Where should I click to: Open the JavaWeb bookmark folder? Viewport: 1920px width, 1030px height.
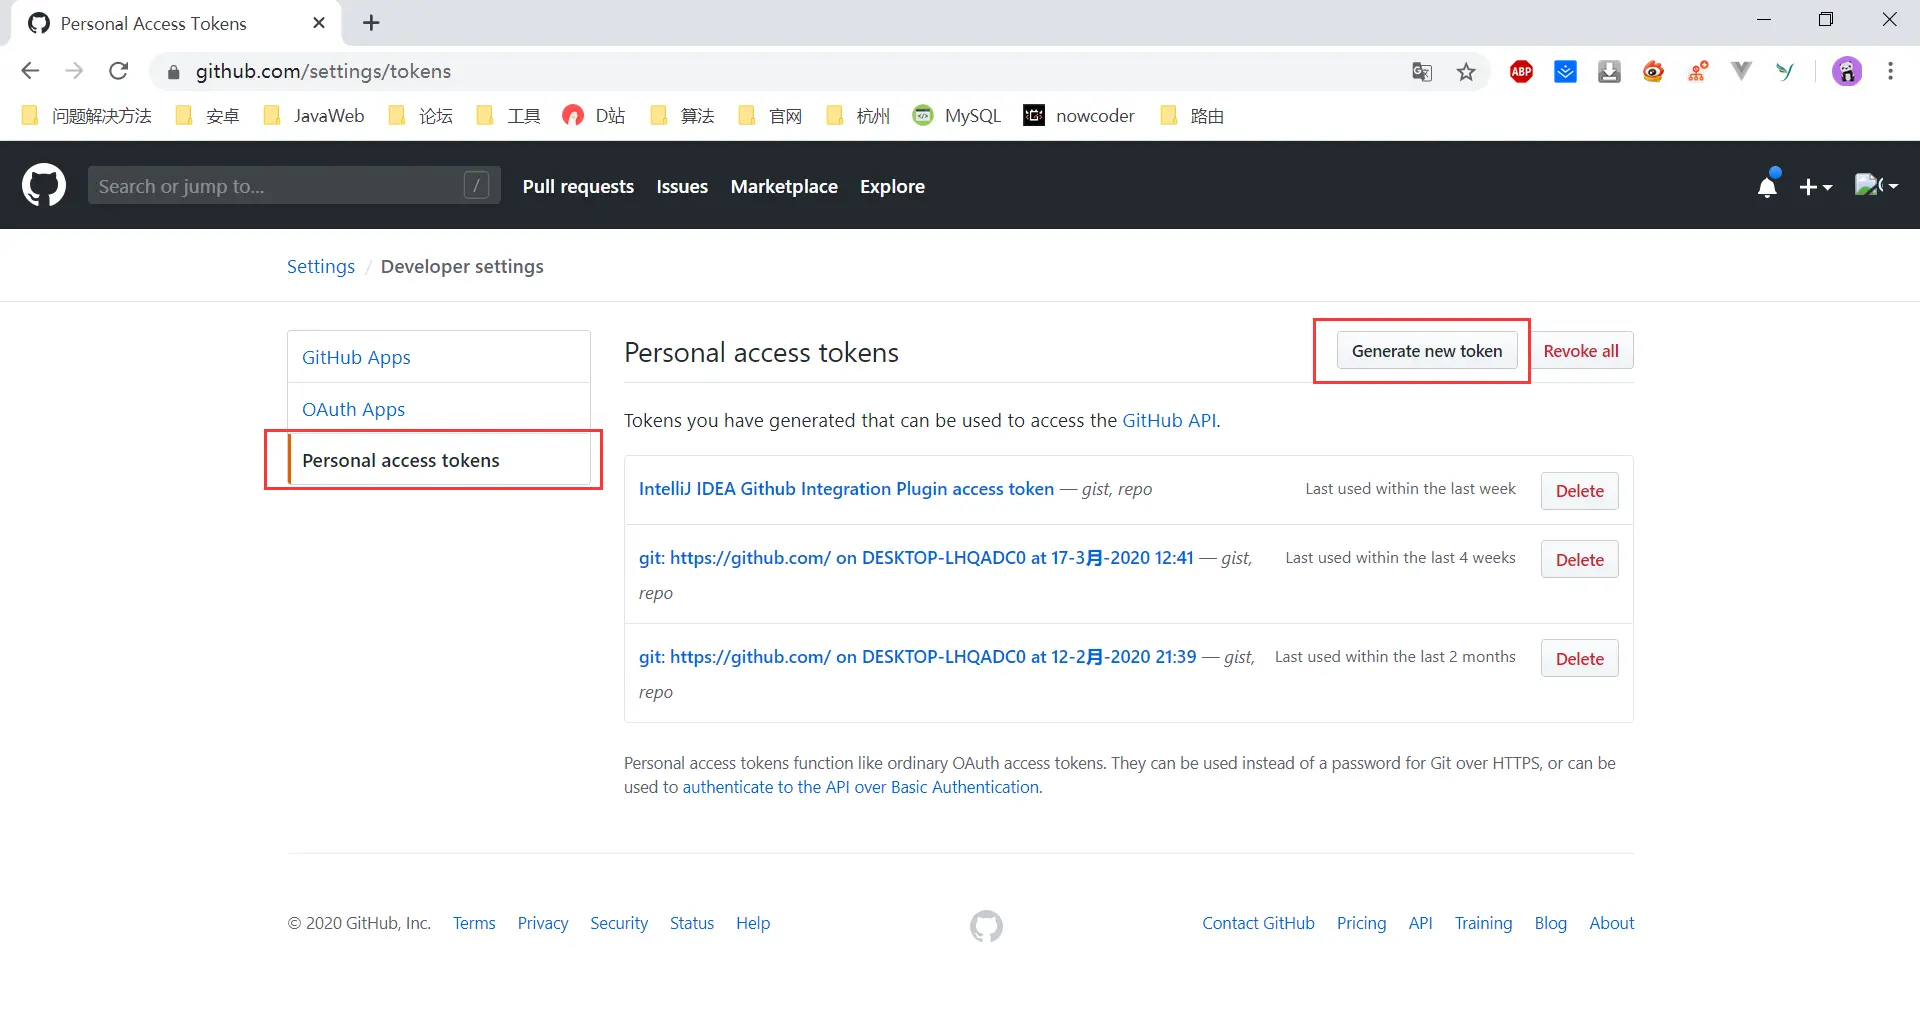point(314,116)
